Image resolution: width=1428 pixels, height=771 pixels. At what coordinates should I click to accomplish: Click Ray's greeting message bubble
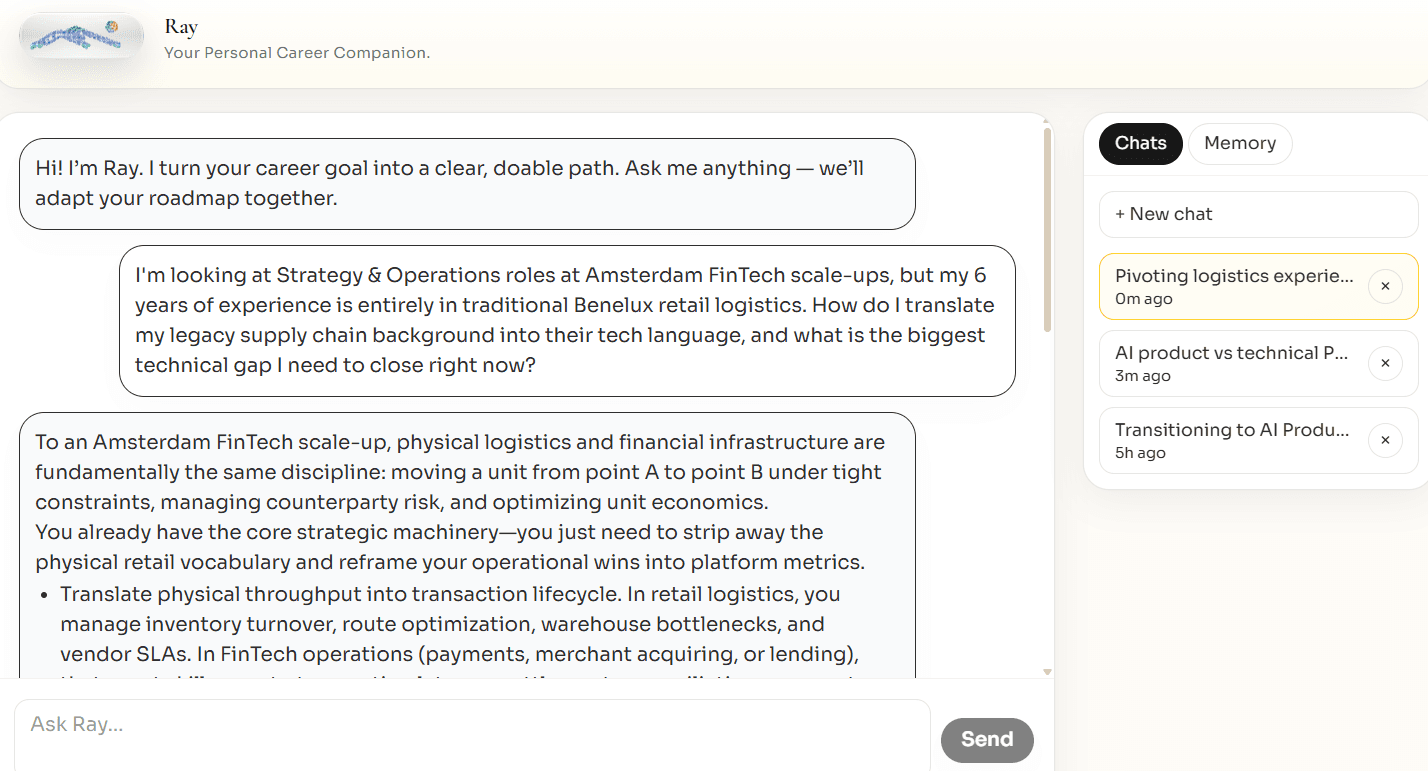point(467,184)
